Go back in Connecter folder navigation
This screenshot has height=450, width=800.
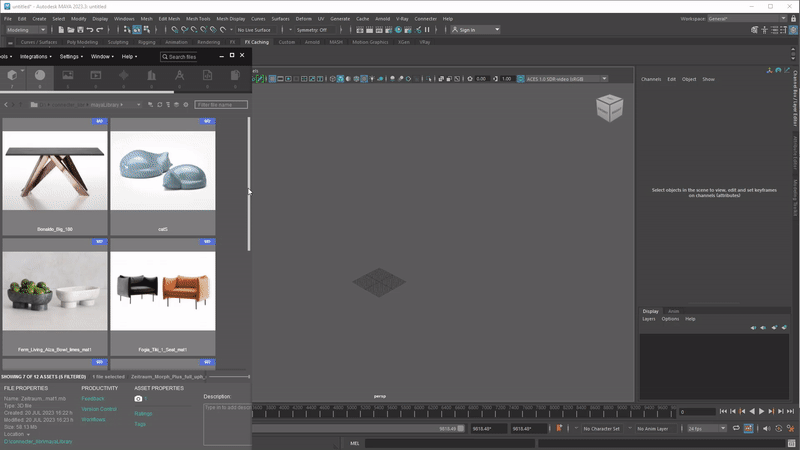click(6, 105)
